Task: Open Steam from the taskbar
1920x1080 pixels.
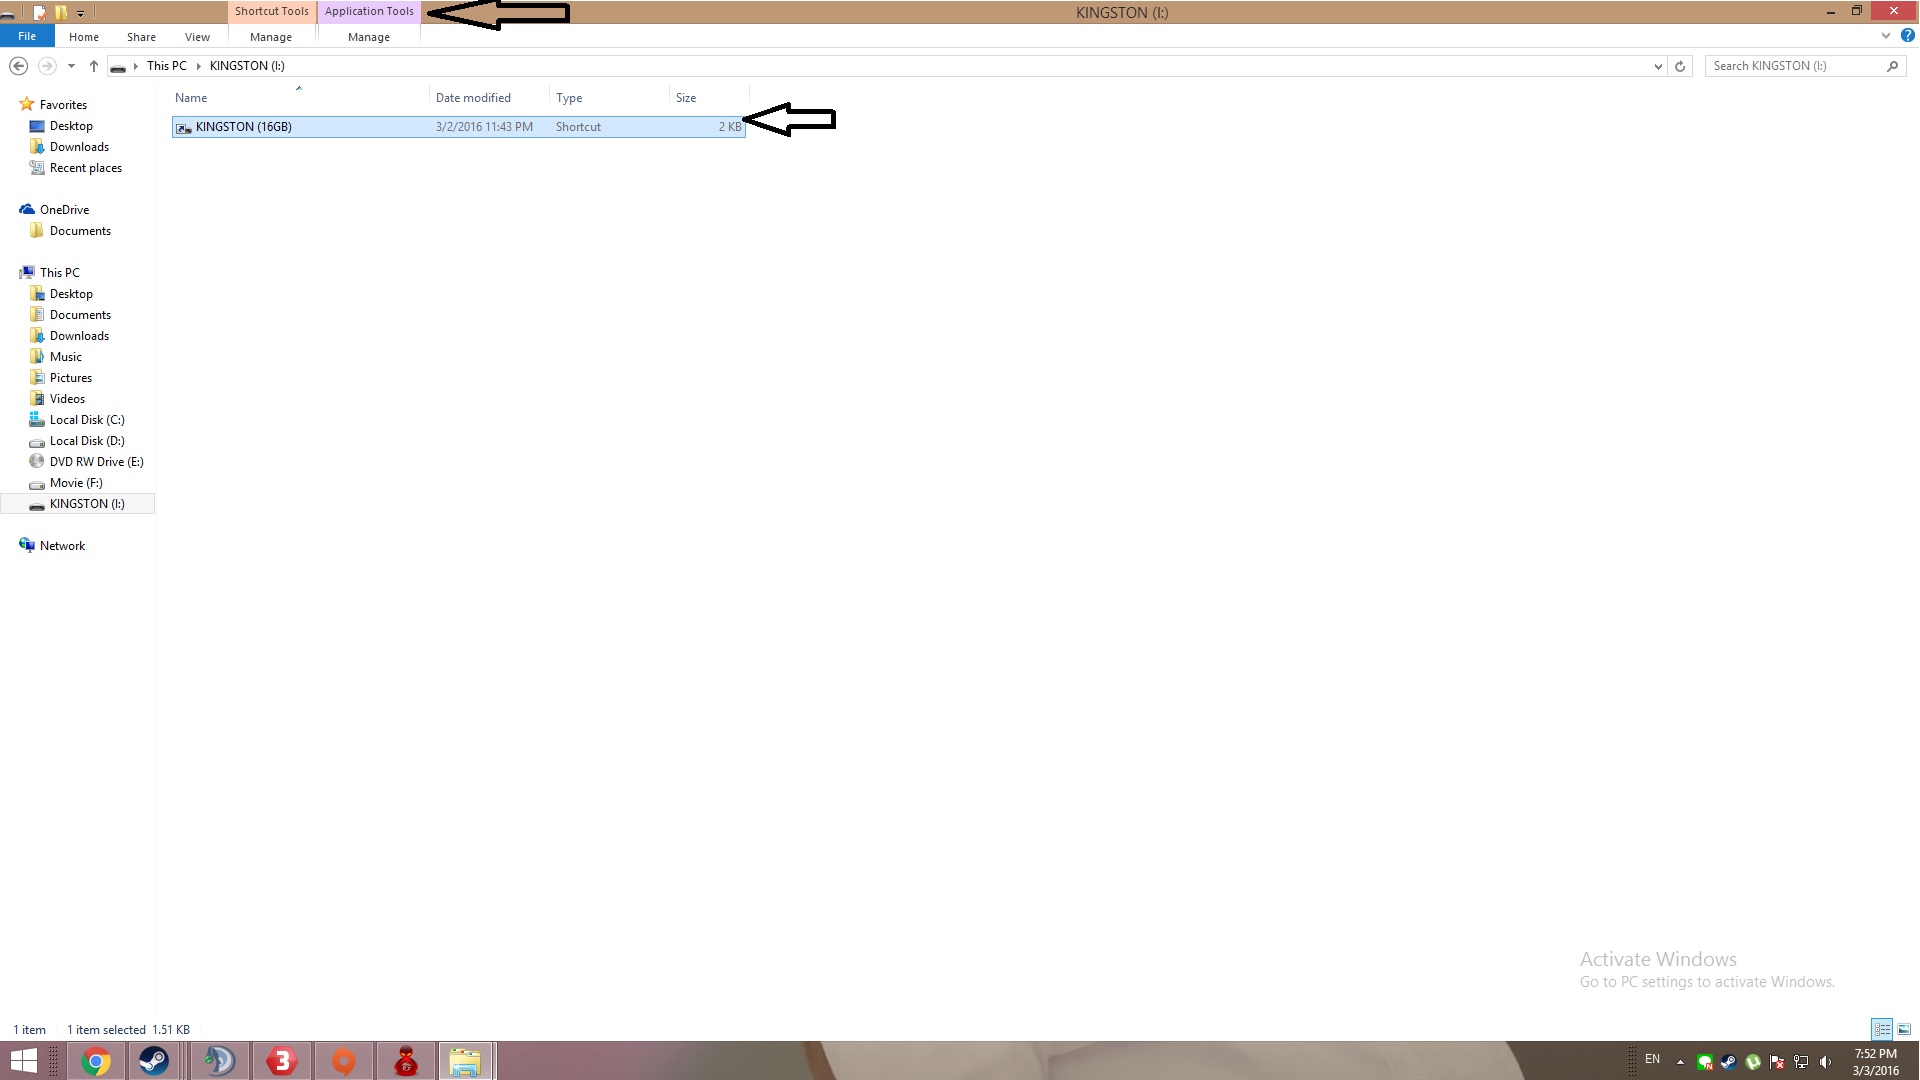Action: 154,1061
